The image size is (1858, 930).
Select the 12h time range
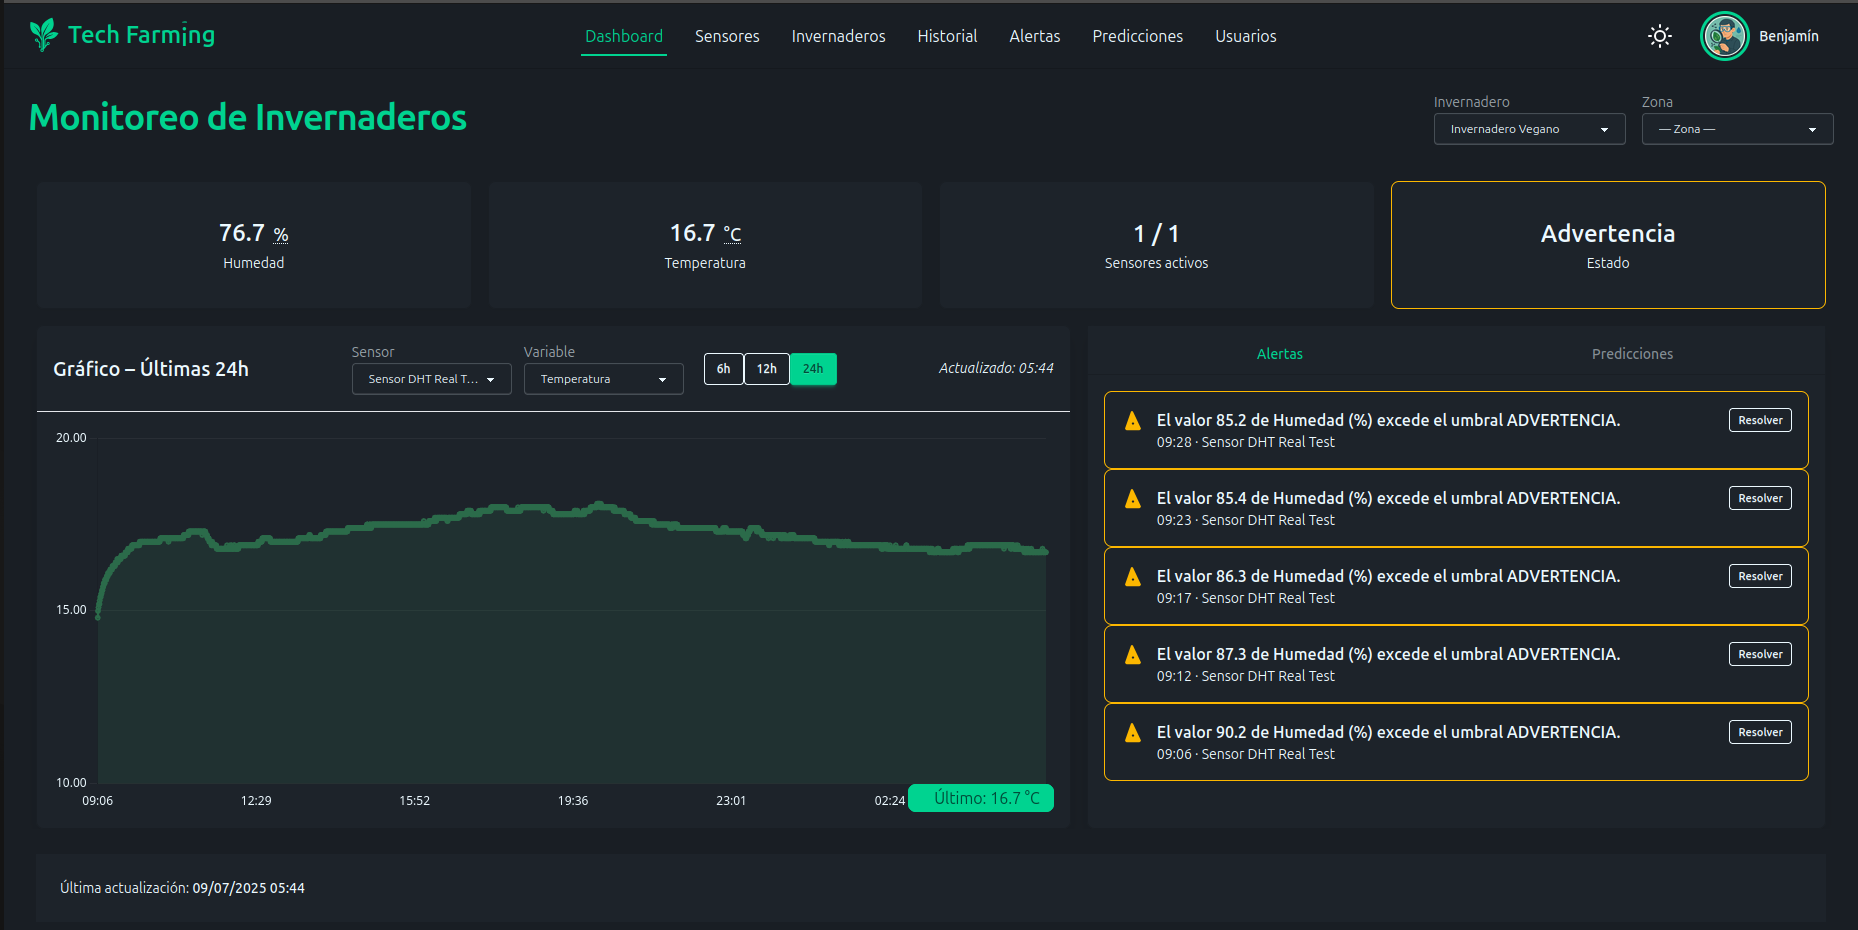(767, 369)
